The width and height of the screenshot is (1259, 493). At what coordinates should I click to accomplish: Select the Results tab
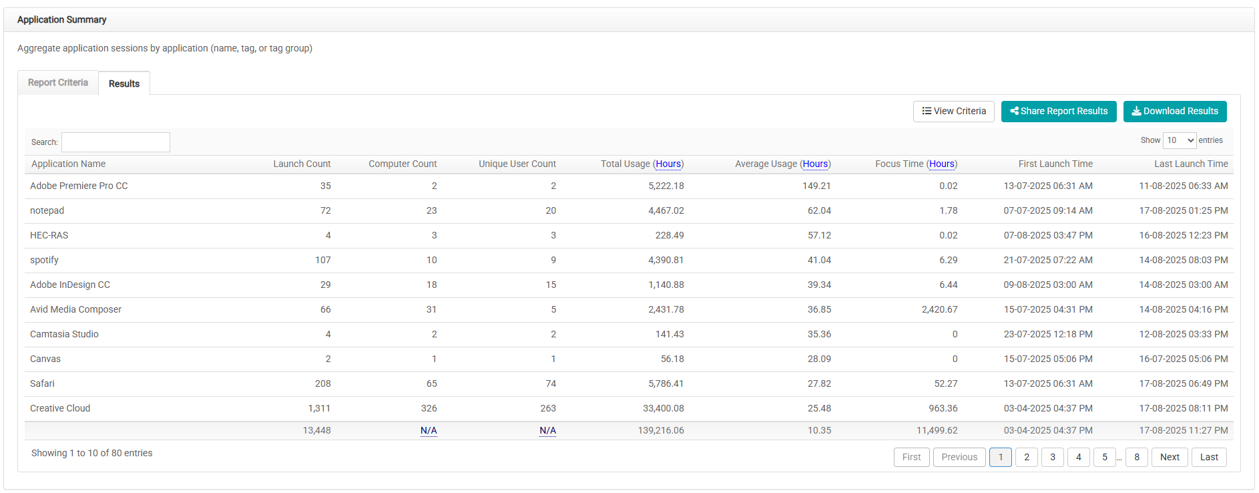(124, 84)
